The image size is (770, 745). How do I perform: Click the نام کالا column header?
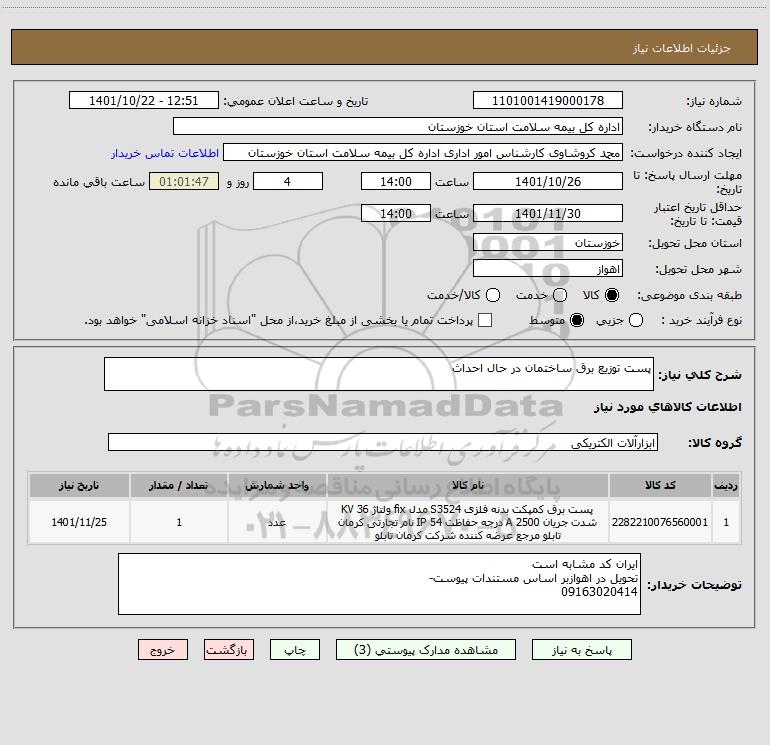pyautogui.click(x=468, y=485)
